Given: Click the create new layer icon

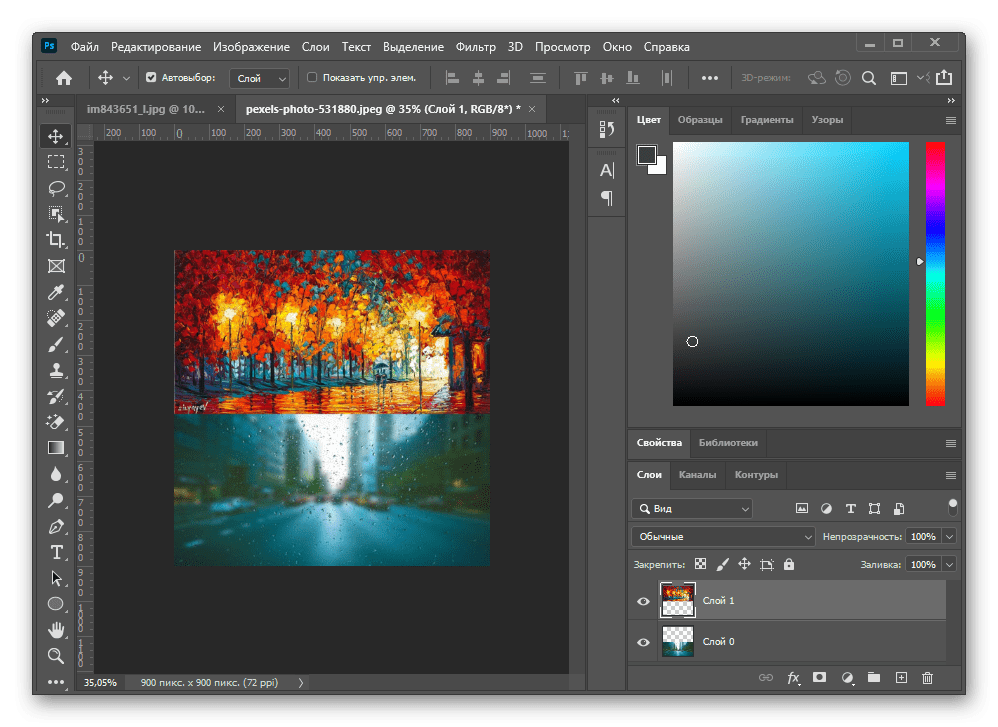Looking at the screenshot, I should (901, 678).
